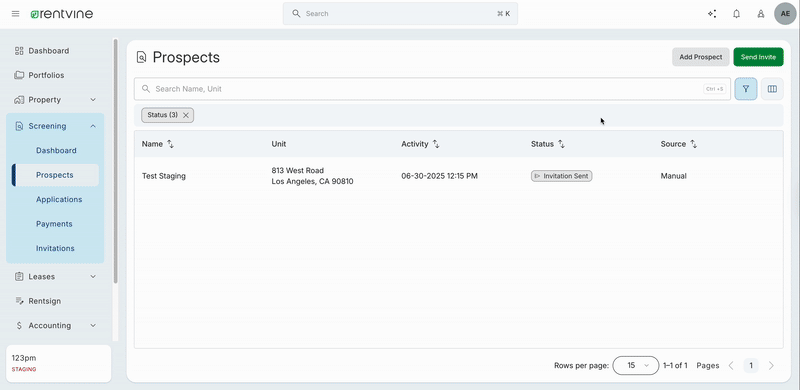The width and height of the screenshot is (800, 390).
Task: Open the rows per page dropdown
Action: pos(636,365)
